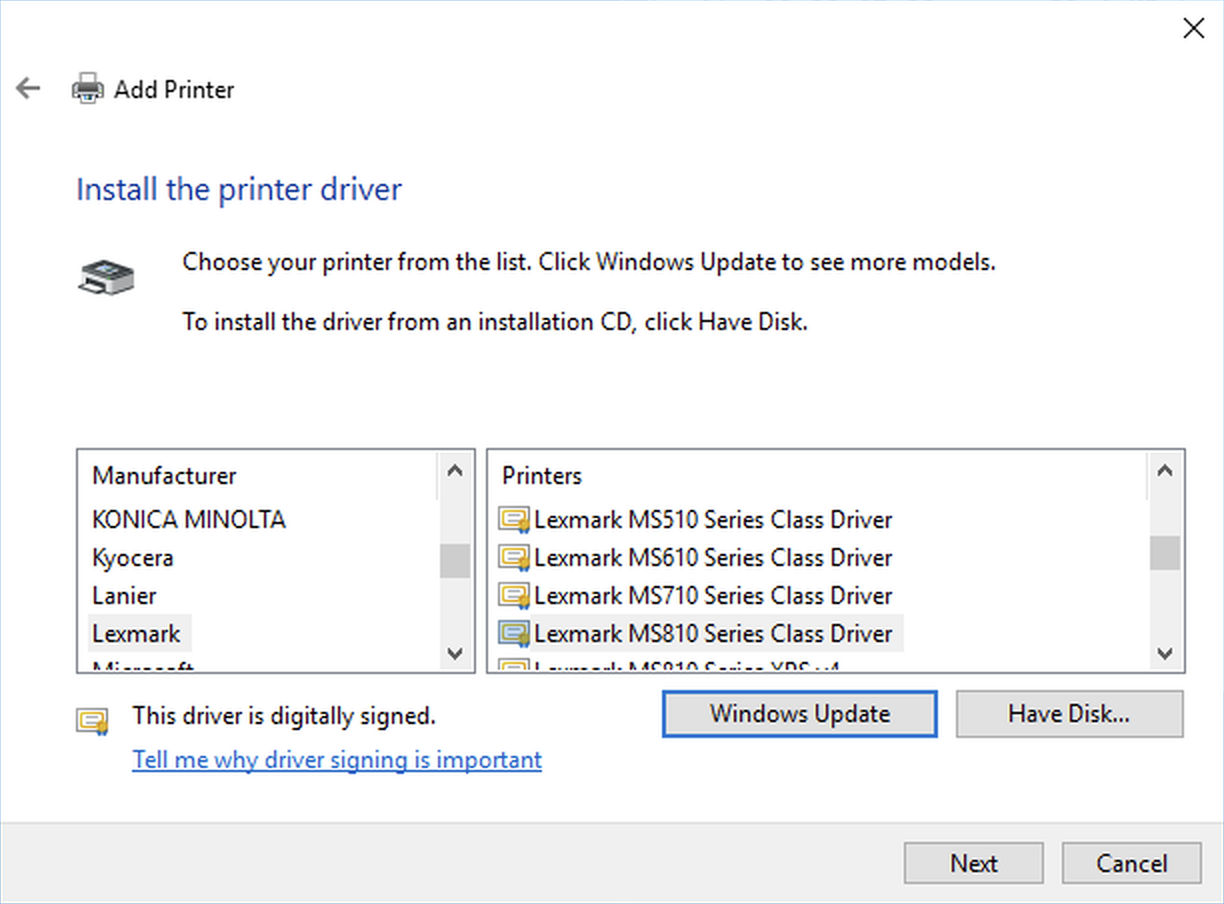Click the Windows Update button
Screen dimensions: 1224x904
[800, 714]
